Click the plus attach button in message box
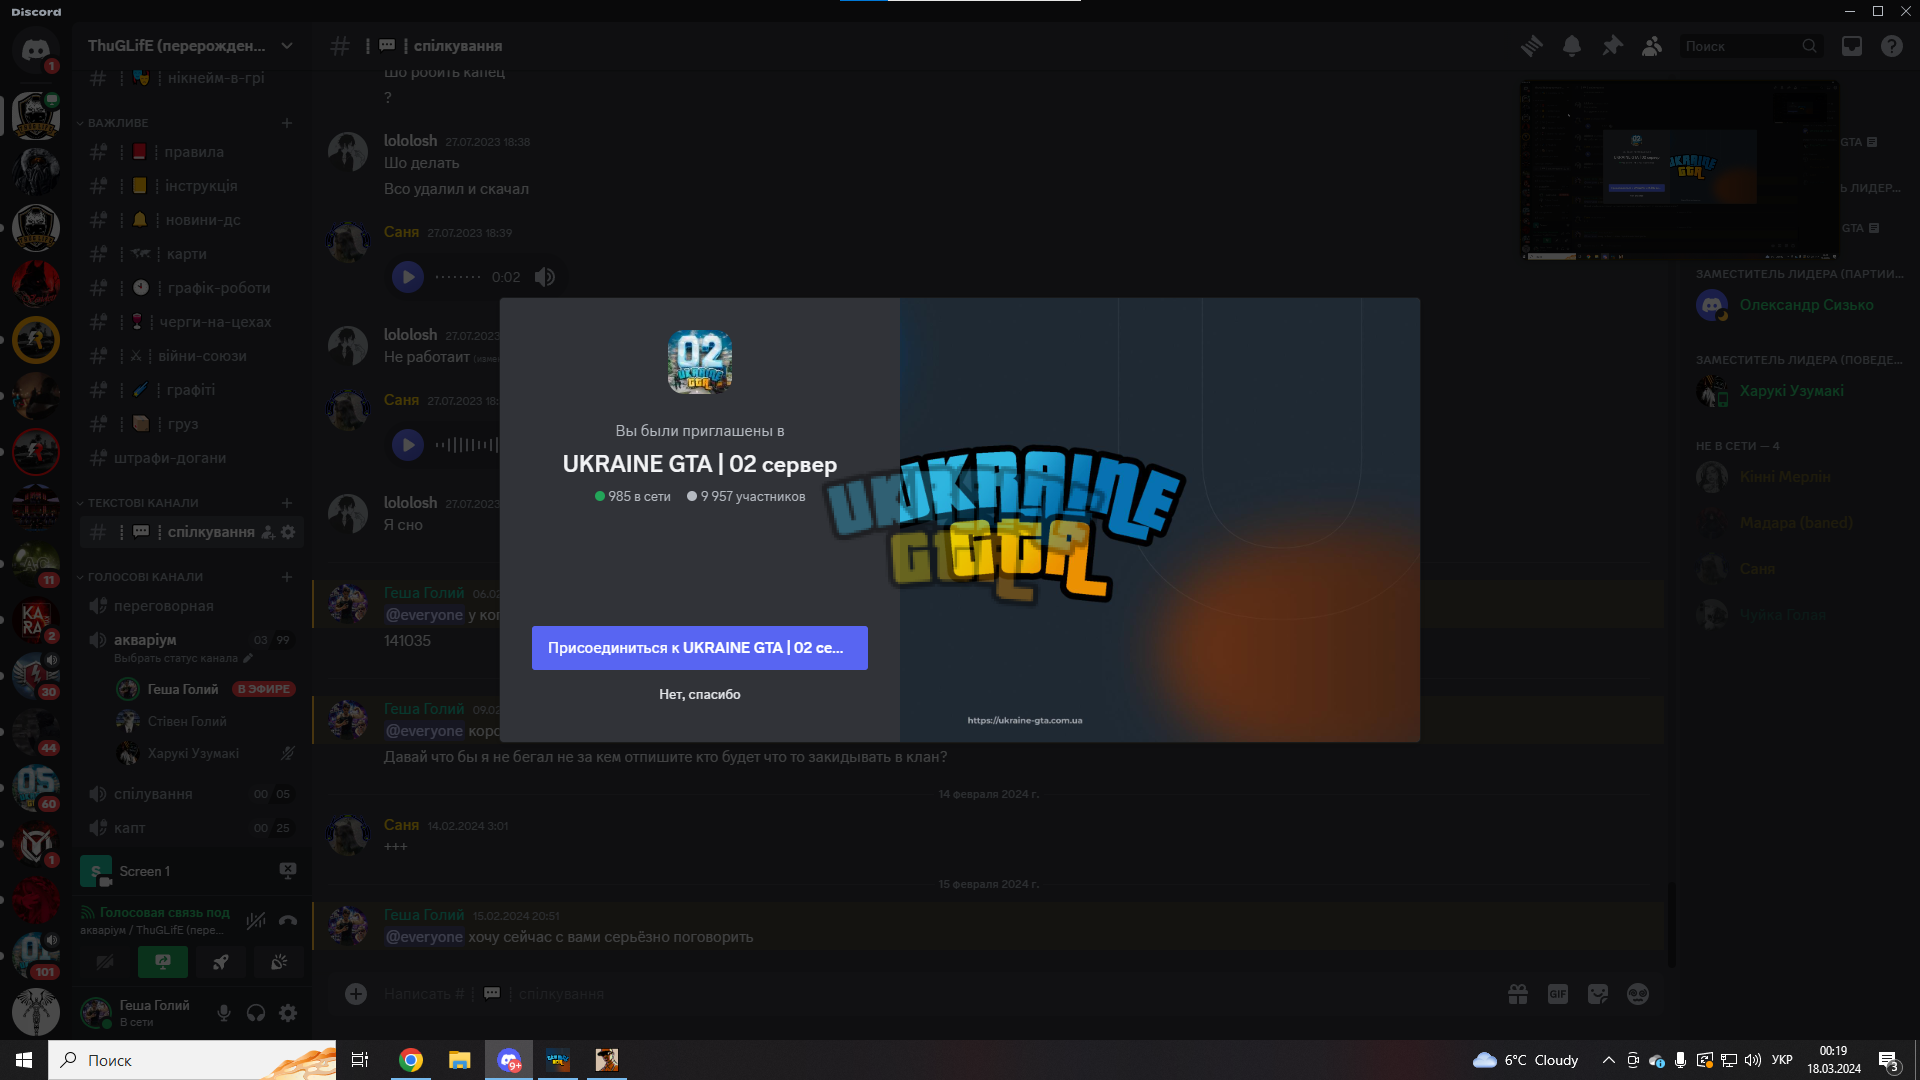Screen dimensions: 1920x1080 click(x=356, y=994)
